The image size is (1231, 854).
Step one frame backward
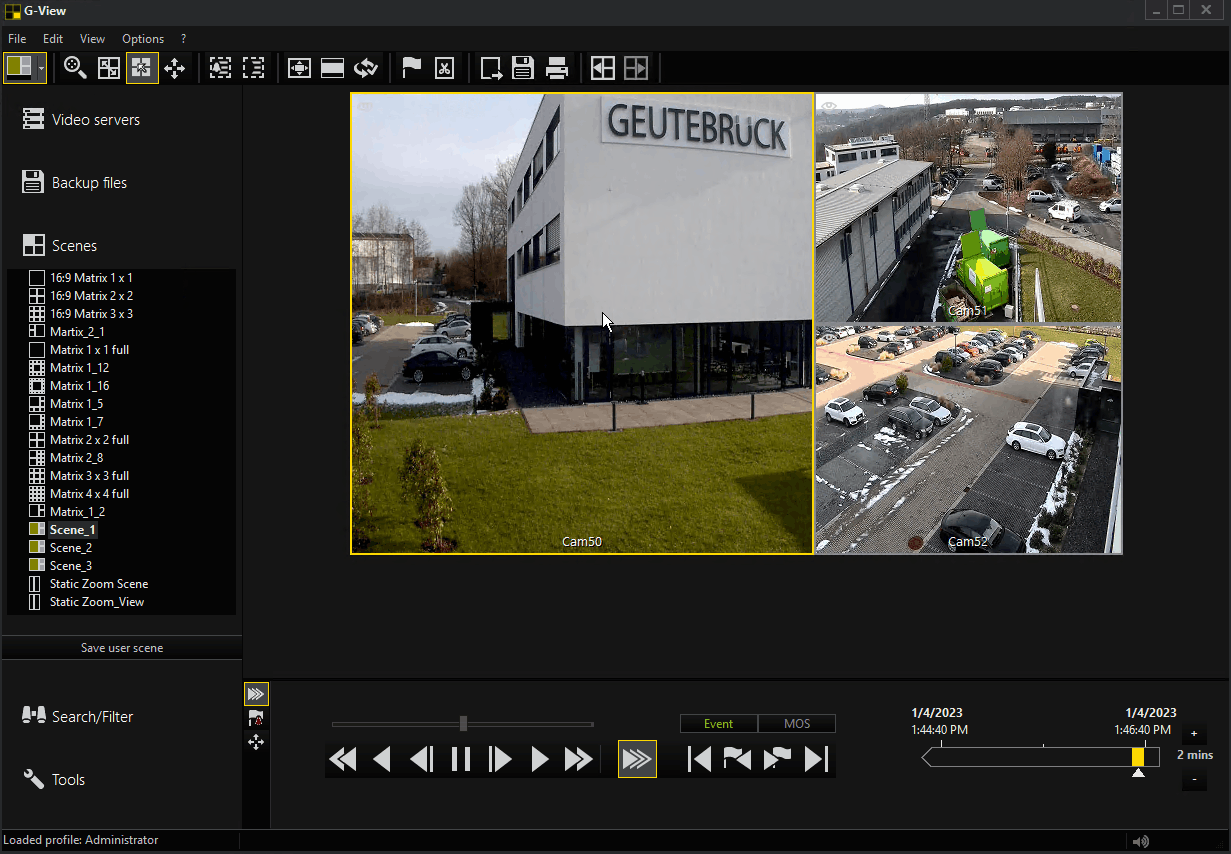(x=421, y=760)
